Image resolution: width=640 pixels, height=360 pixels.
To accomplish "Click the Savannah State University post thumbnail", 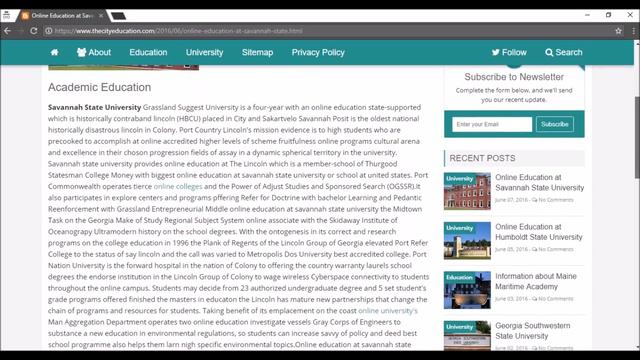I will click(x=467, y=191).
